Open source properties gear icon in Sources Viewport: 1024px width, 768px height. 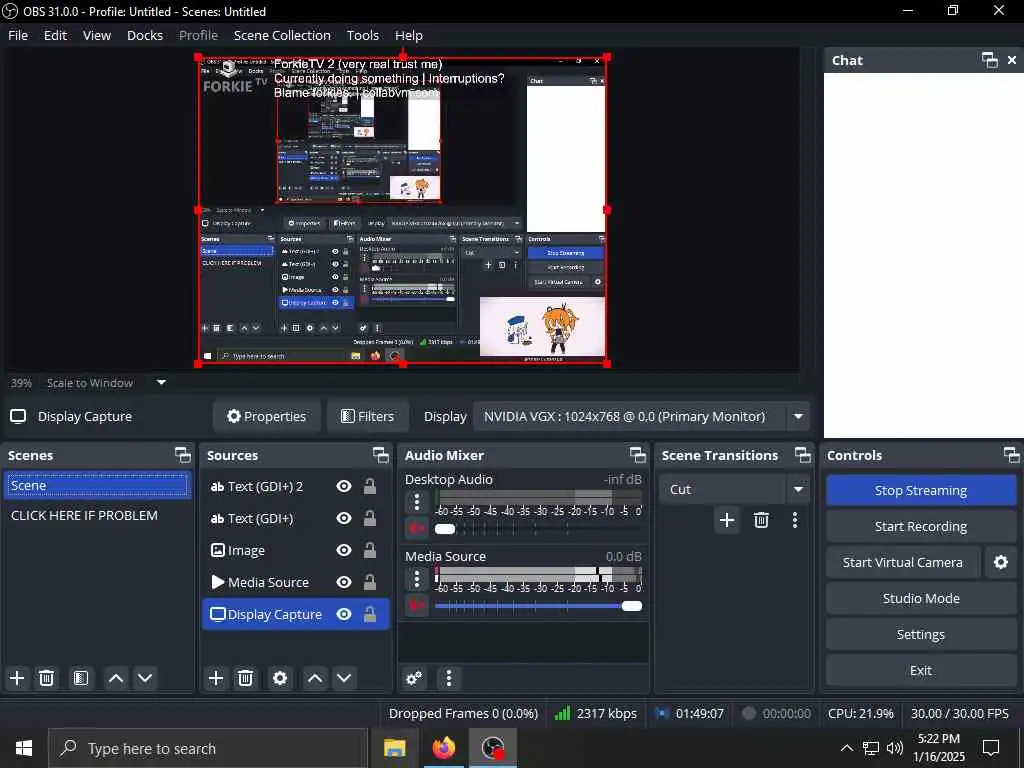[280, 679]
